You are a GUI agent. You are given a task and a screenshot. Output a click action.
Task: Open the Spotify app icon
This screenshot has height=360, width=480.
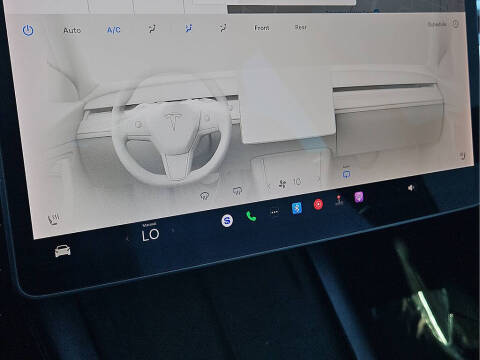[227, 220]
